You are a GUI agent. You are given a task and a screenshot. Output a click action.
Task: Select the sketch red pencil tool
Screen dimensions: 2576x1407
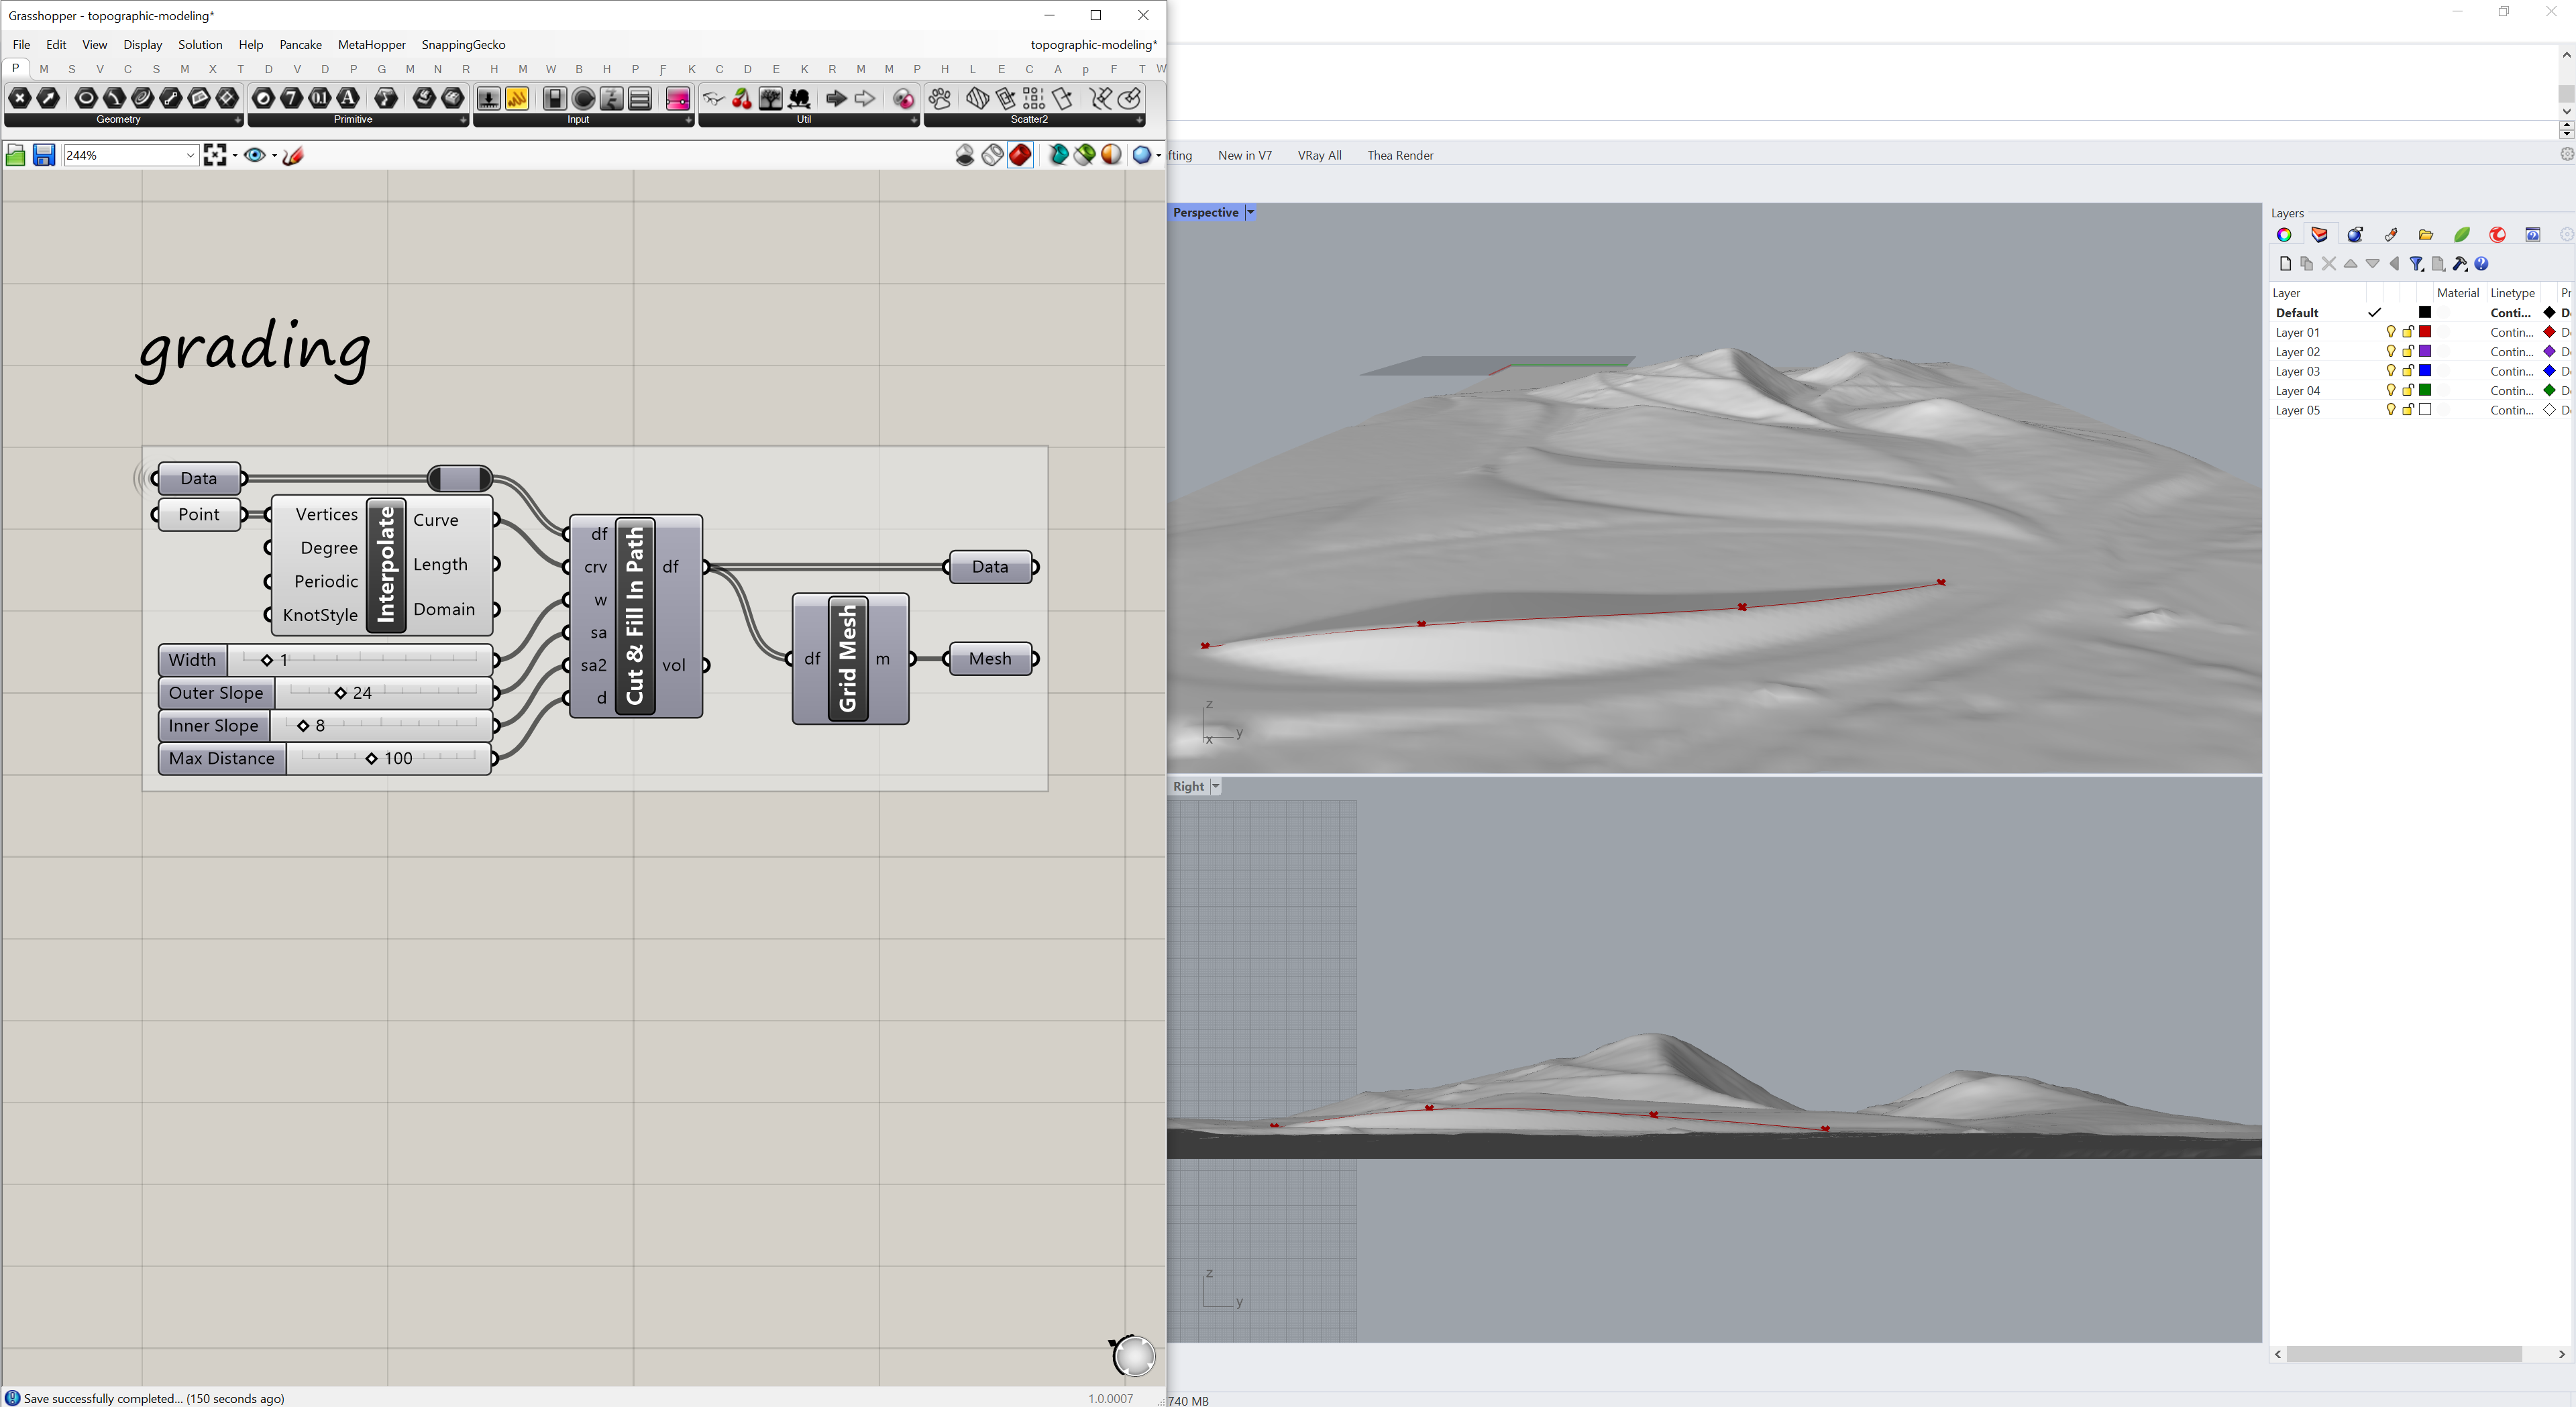[293, 155]
